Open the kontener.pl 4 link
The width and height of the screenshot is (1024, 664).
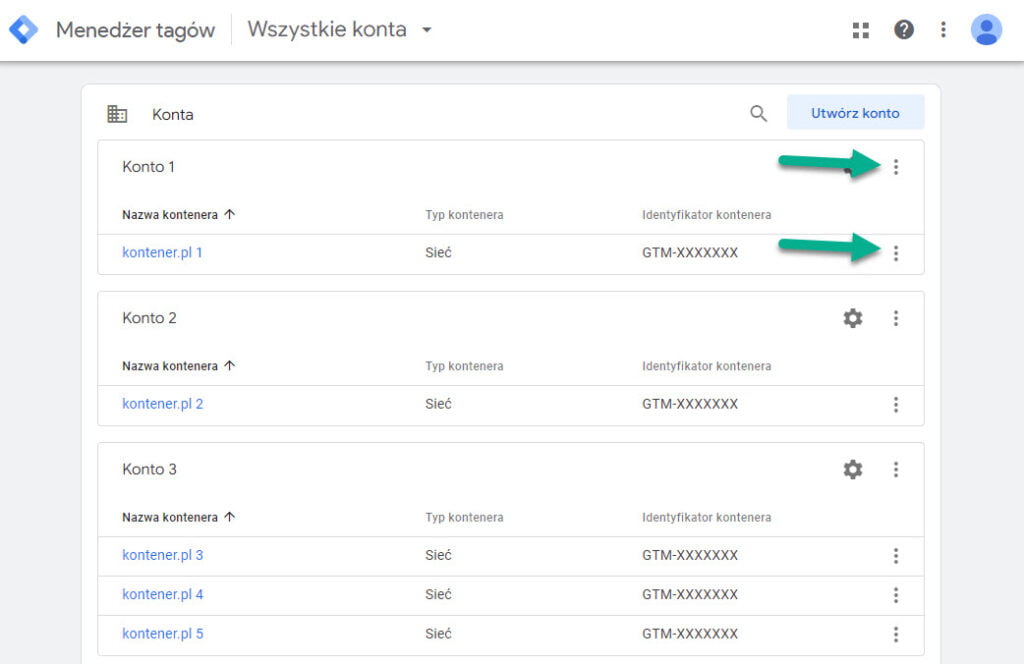click(163, 594)
